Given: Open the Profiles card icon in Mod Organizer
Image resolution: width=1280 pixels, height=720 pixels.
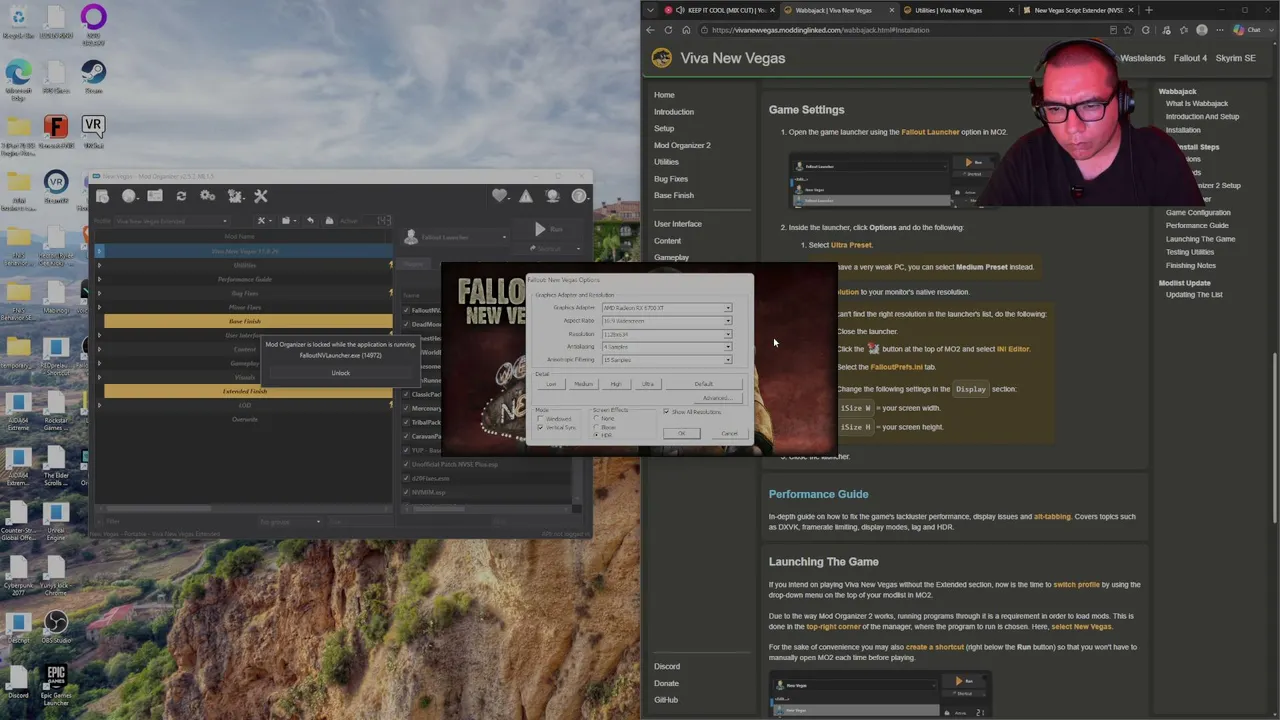Looking at the screenshot, I should [155, 196].
